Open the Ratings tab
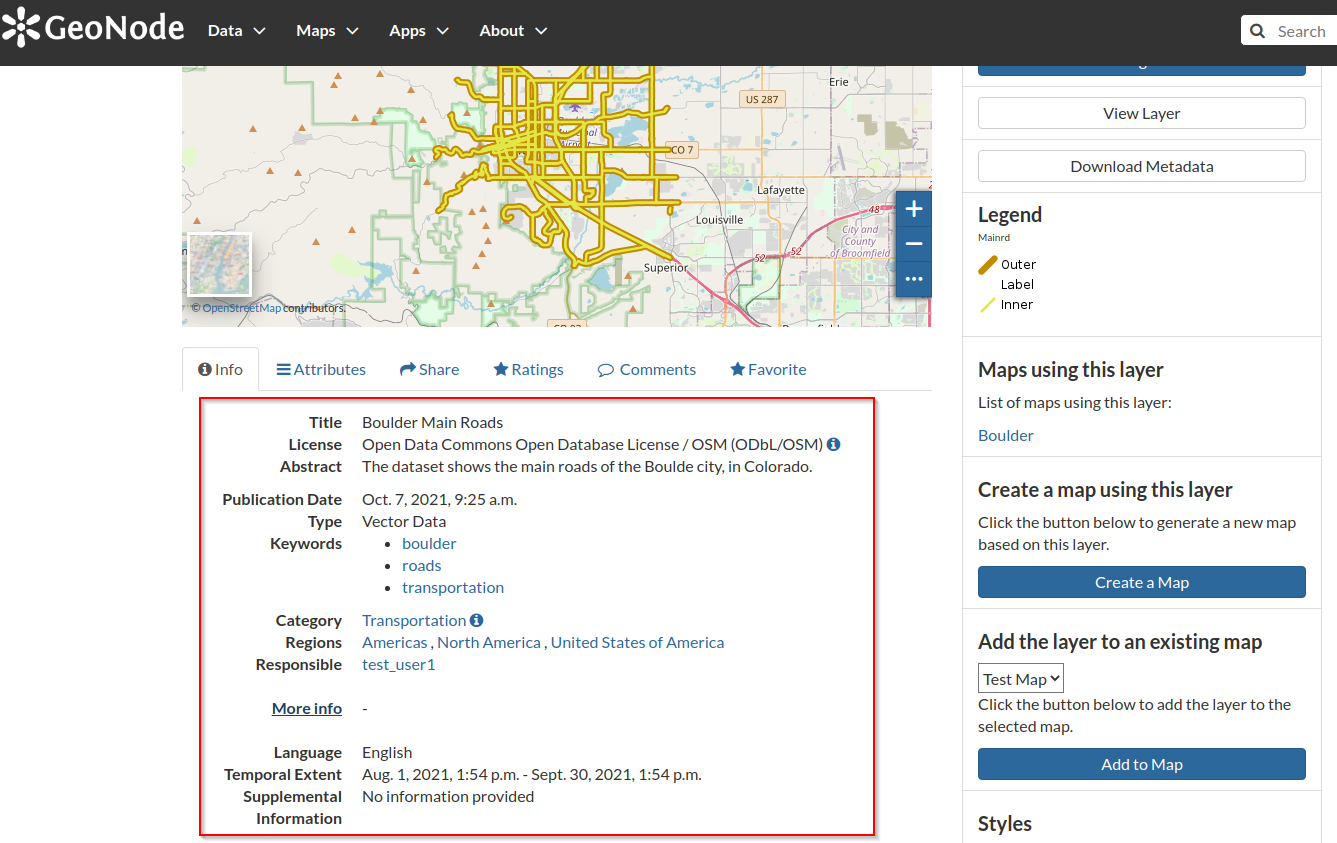The width and height of the screenshot is (1337, 843). pos(528,369)
